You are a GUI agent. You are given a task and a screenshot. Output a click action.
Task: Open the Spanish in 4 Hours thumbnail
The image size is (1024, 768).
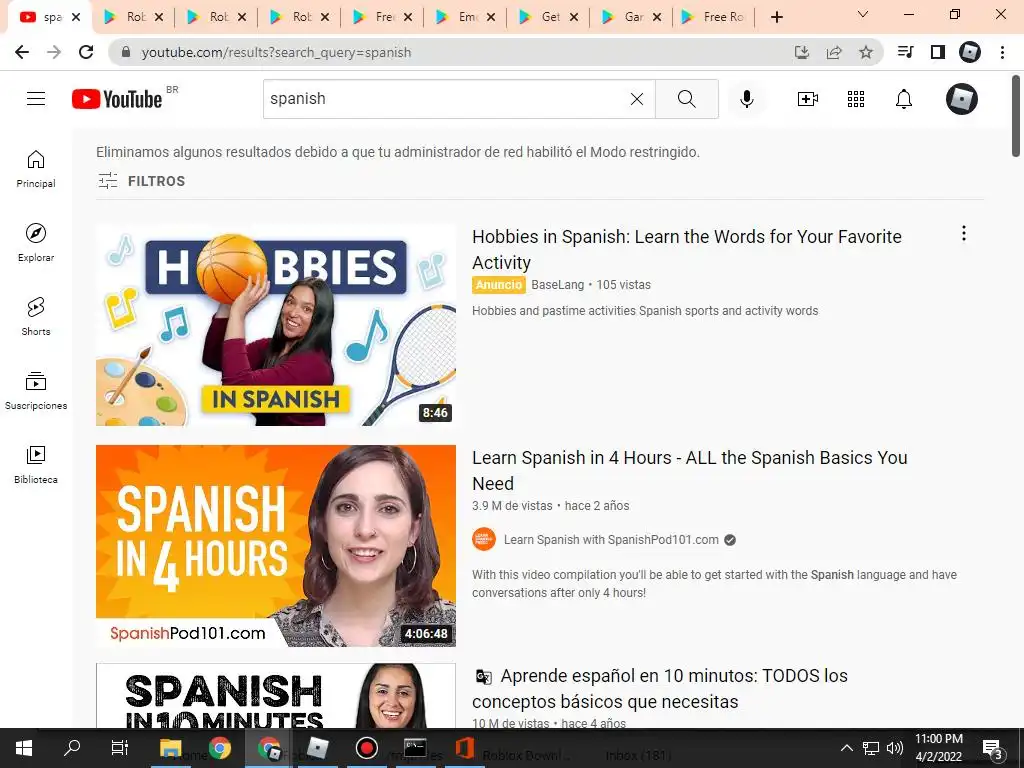276,546
